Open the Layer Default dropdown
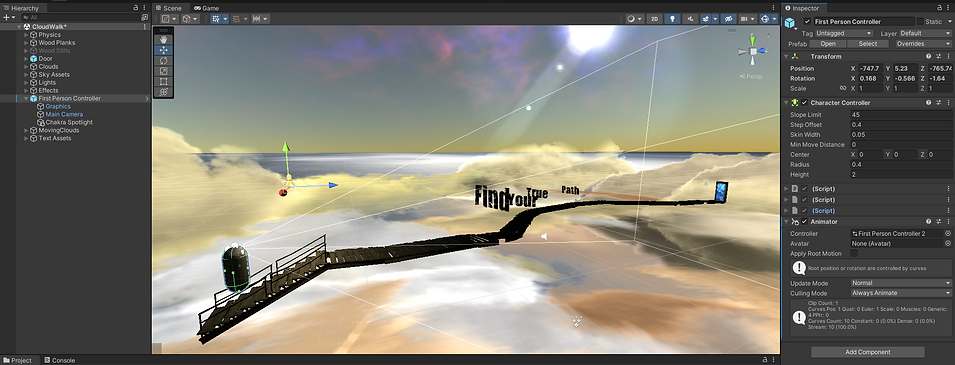The image size is (955, 365). click(x=925, y=33)
